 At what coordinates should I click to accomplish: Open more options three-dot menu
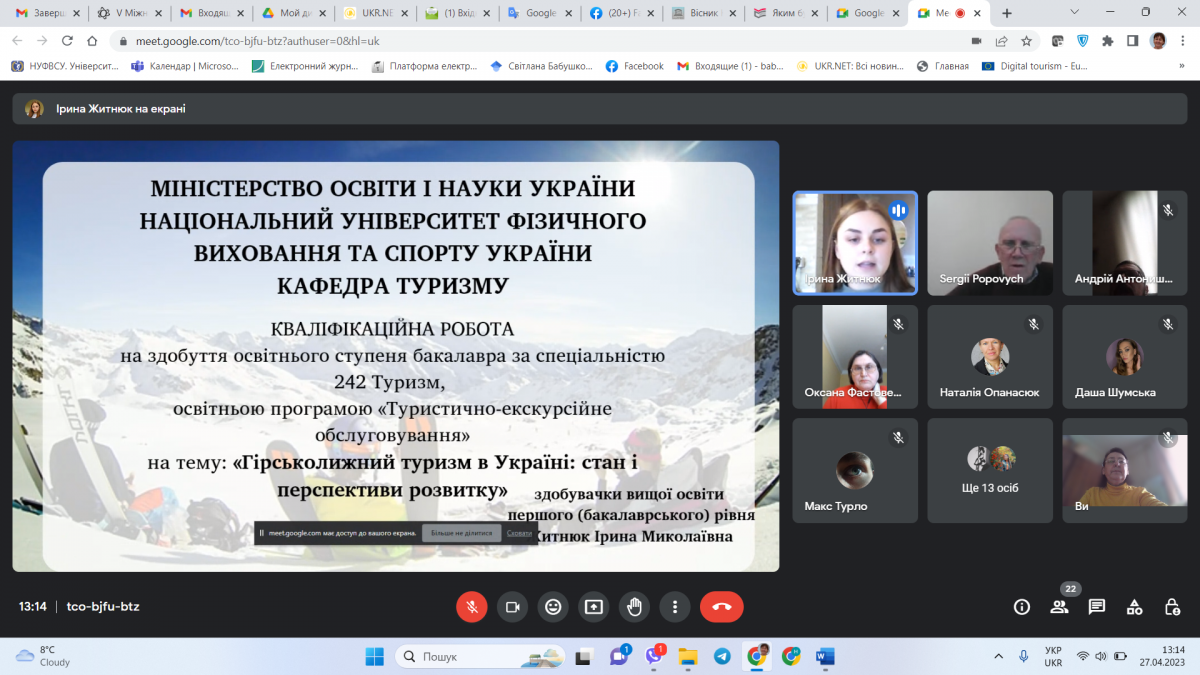pos(675,606)
